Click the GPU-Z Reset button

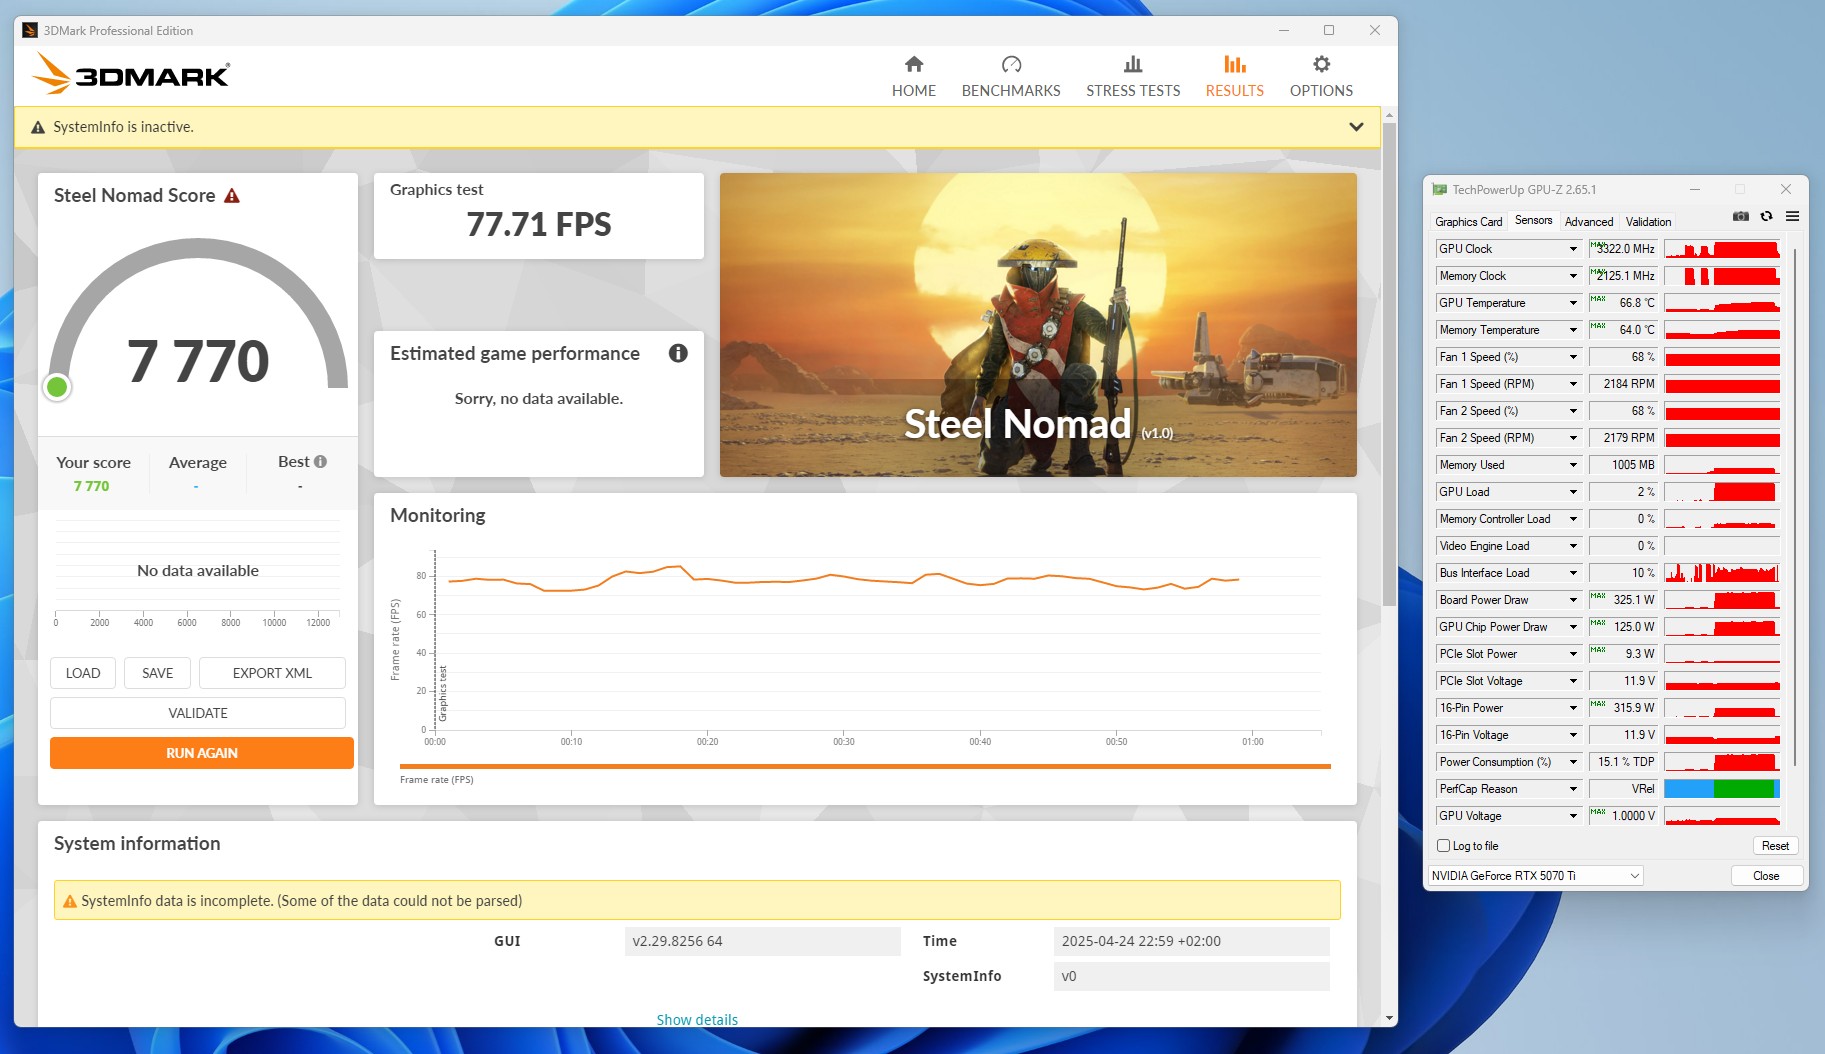(1775, 846)
